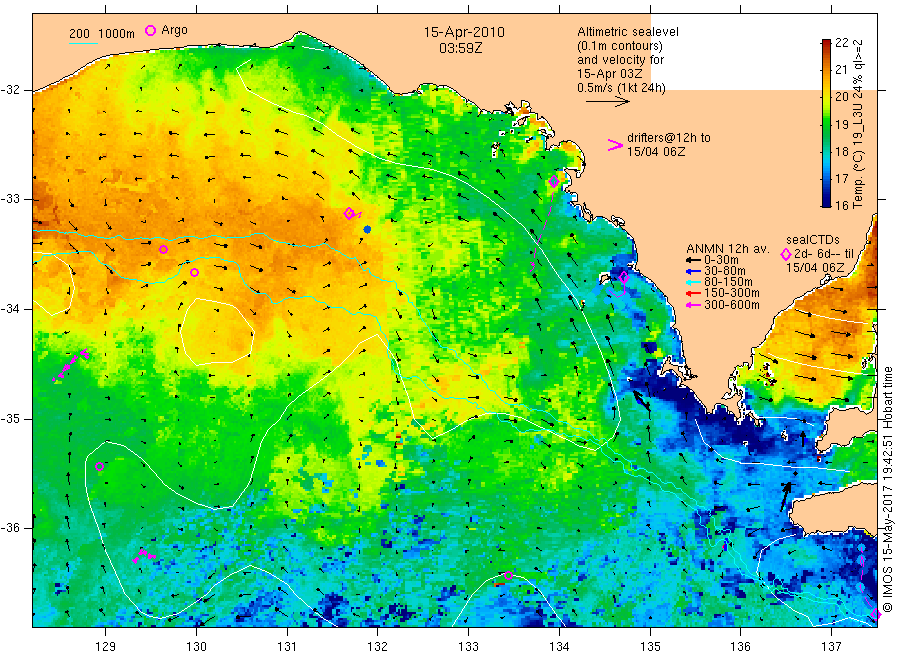Click the Argo circle near 129.6E, -33.5

(x=164, y=250)
